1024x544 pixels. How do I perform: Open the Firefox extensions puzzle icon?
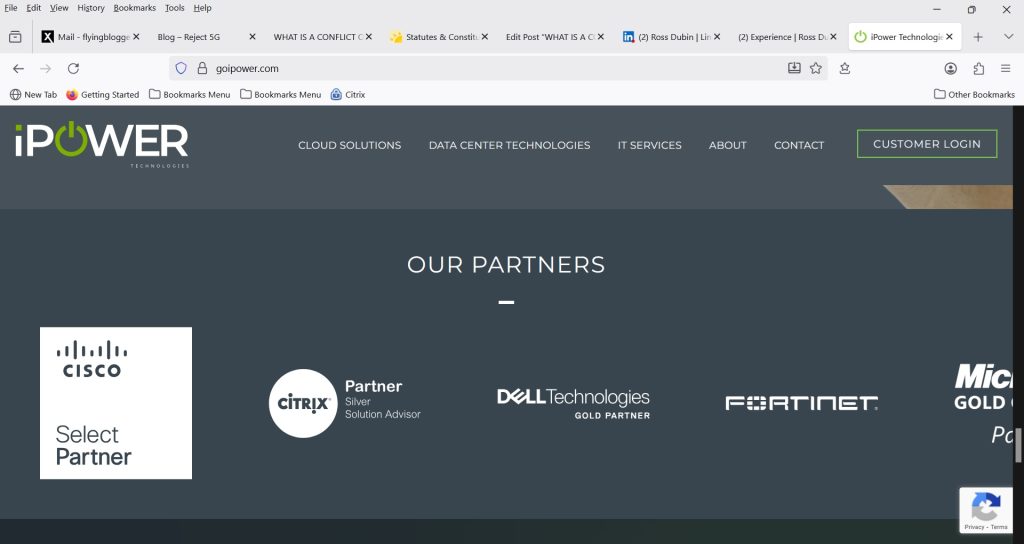click(978, 69)
